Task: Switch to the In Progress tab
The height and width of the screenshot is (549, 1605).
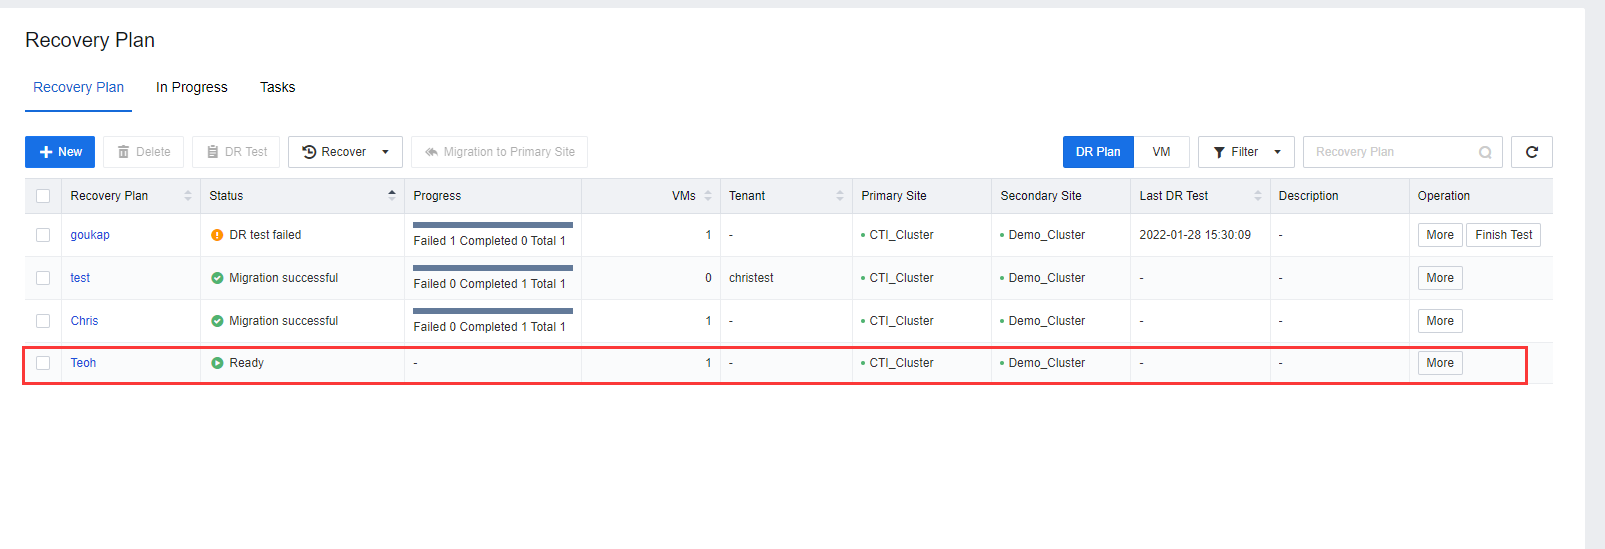Action: [192, 88]
